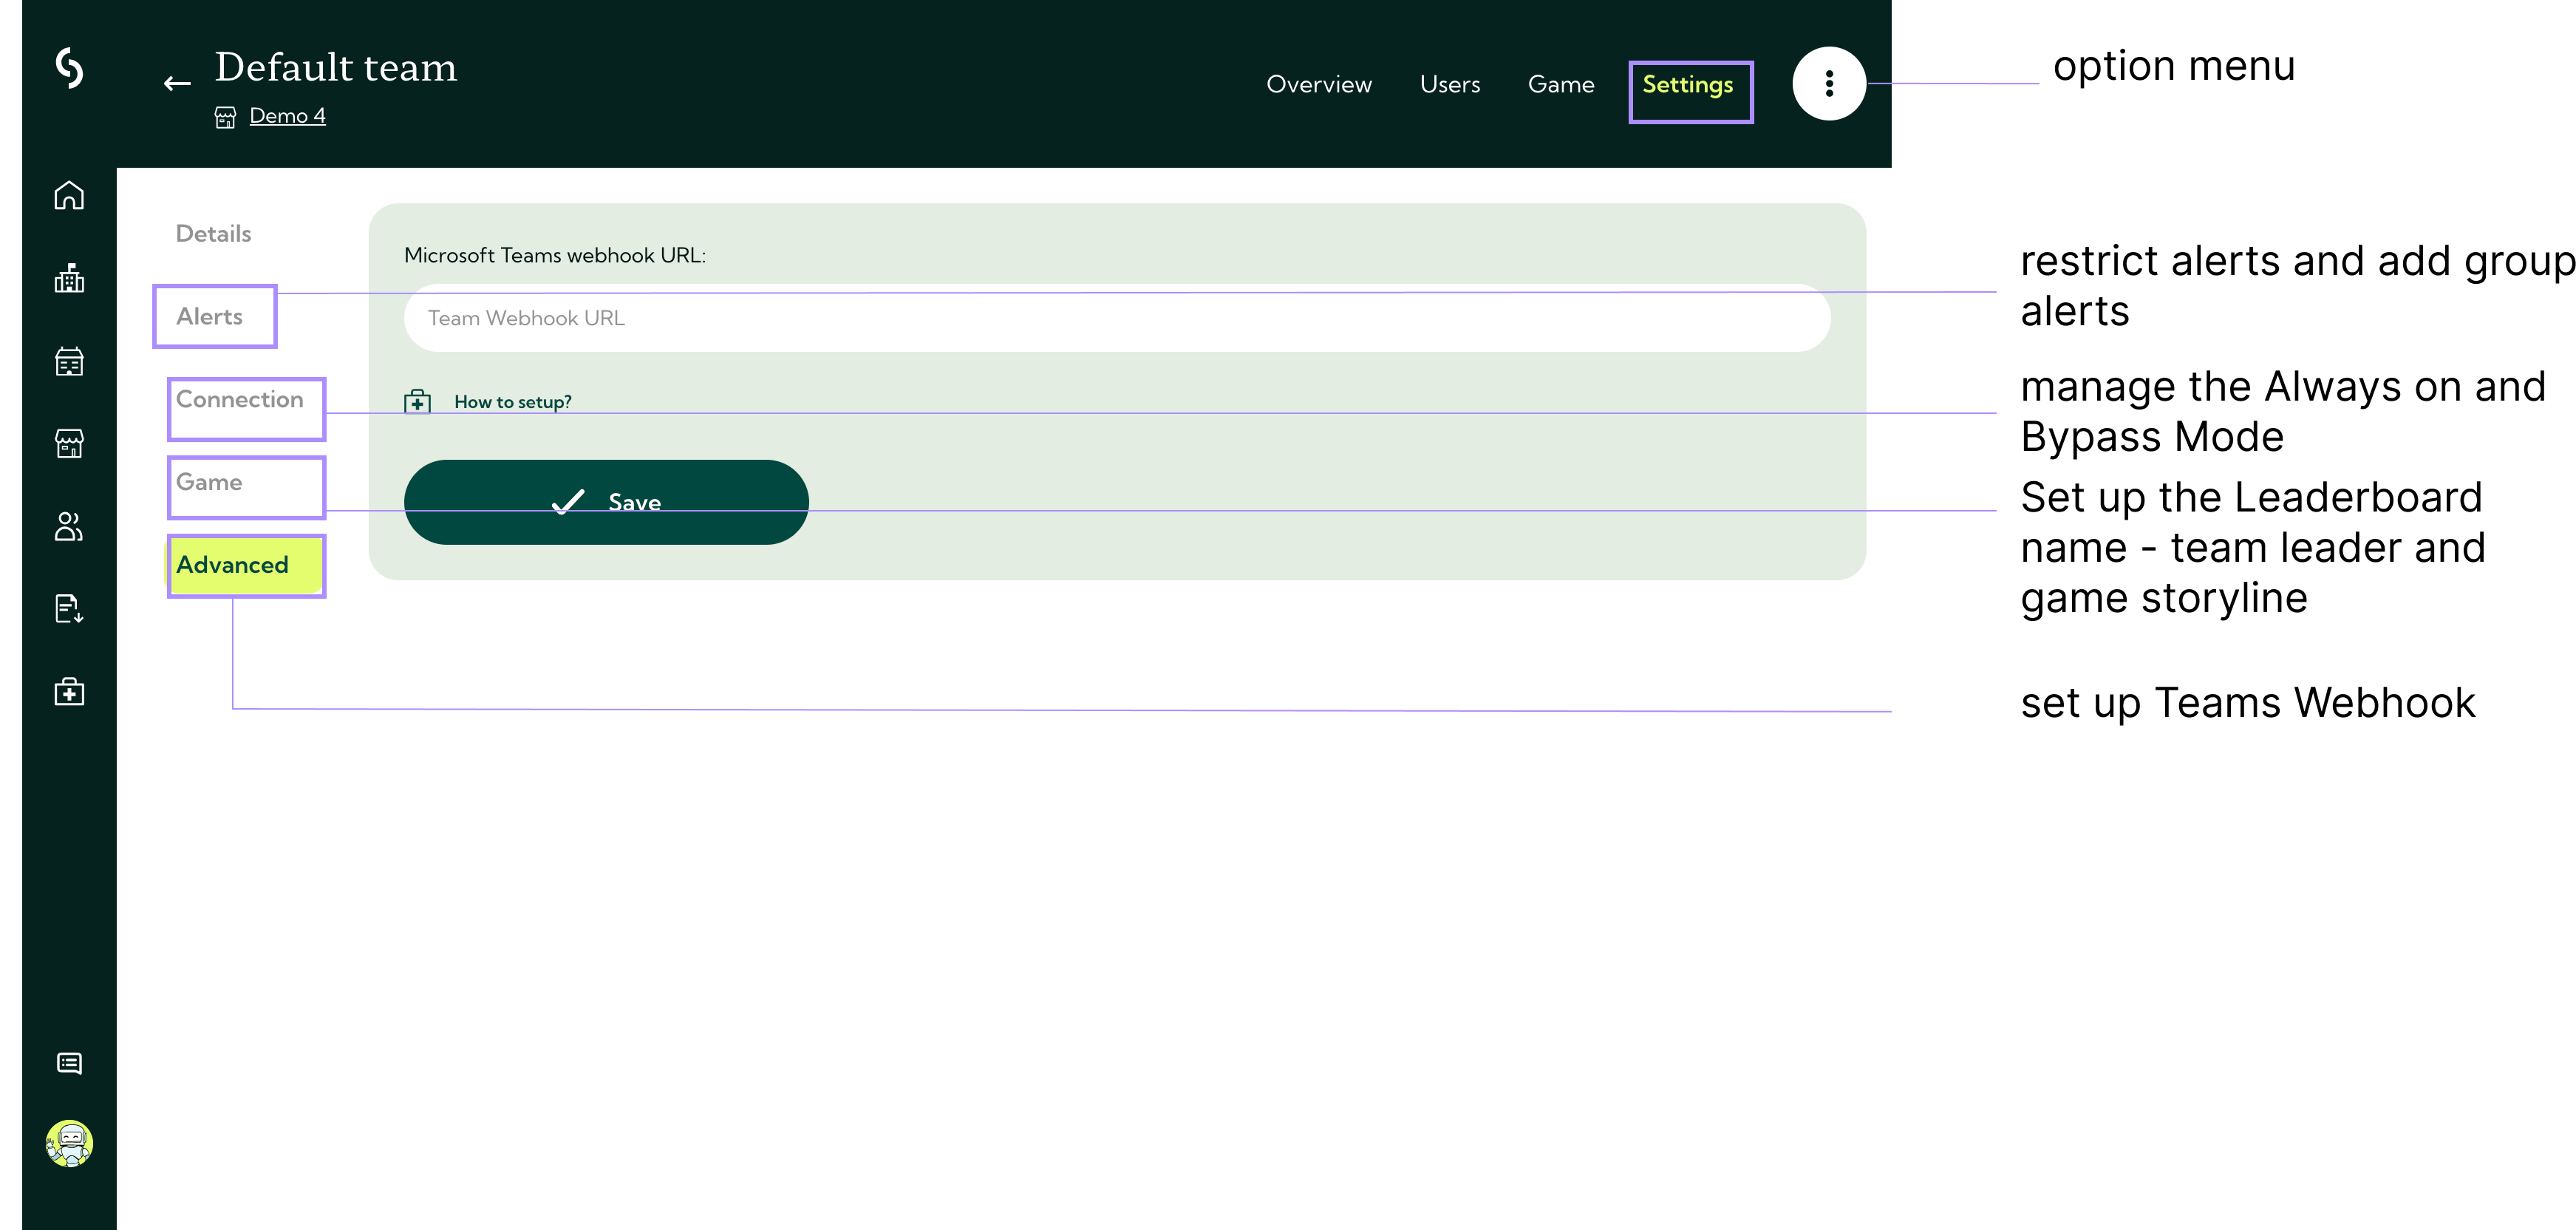2576x1230 pixels.
Task: Open the Connection settings section
Action: 239,400
